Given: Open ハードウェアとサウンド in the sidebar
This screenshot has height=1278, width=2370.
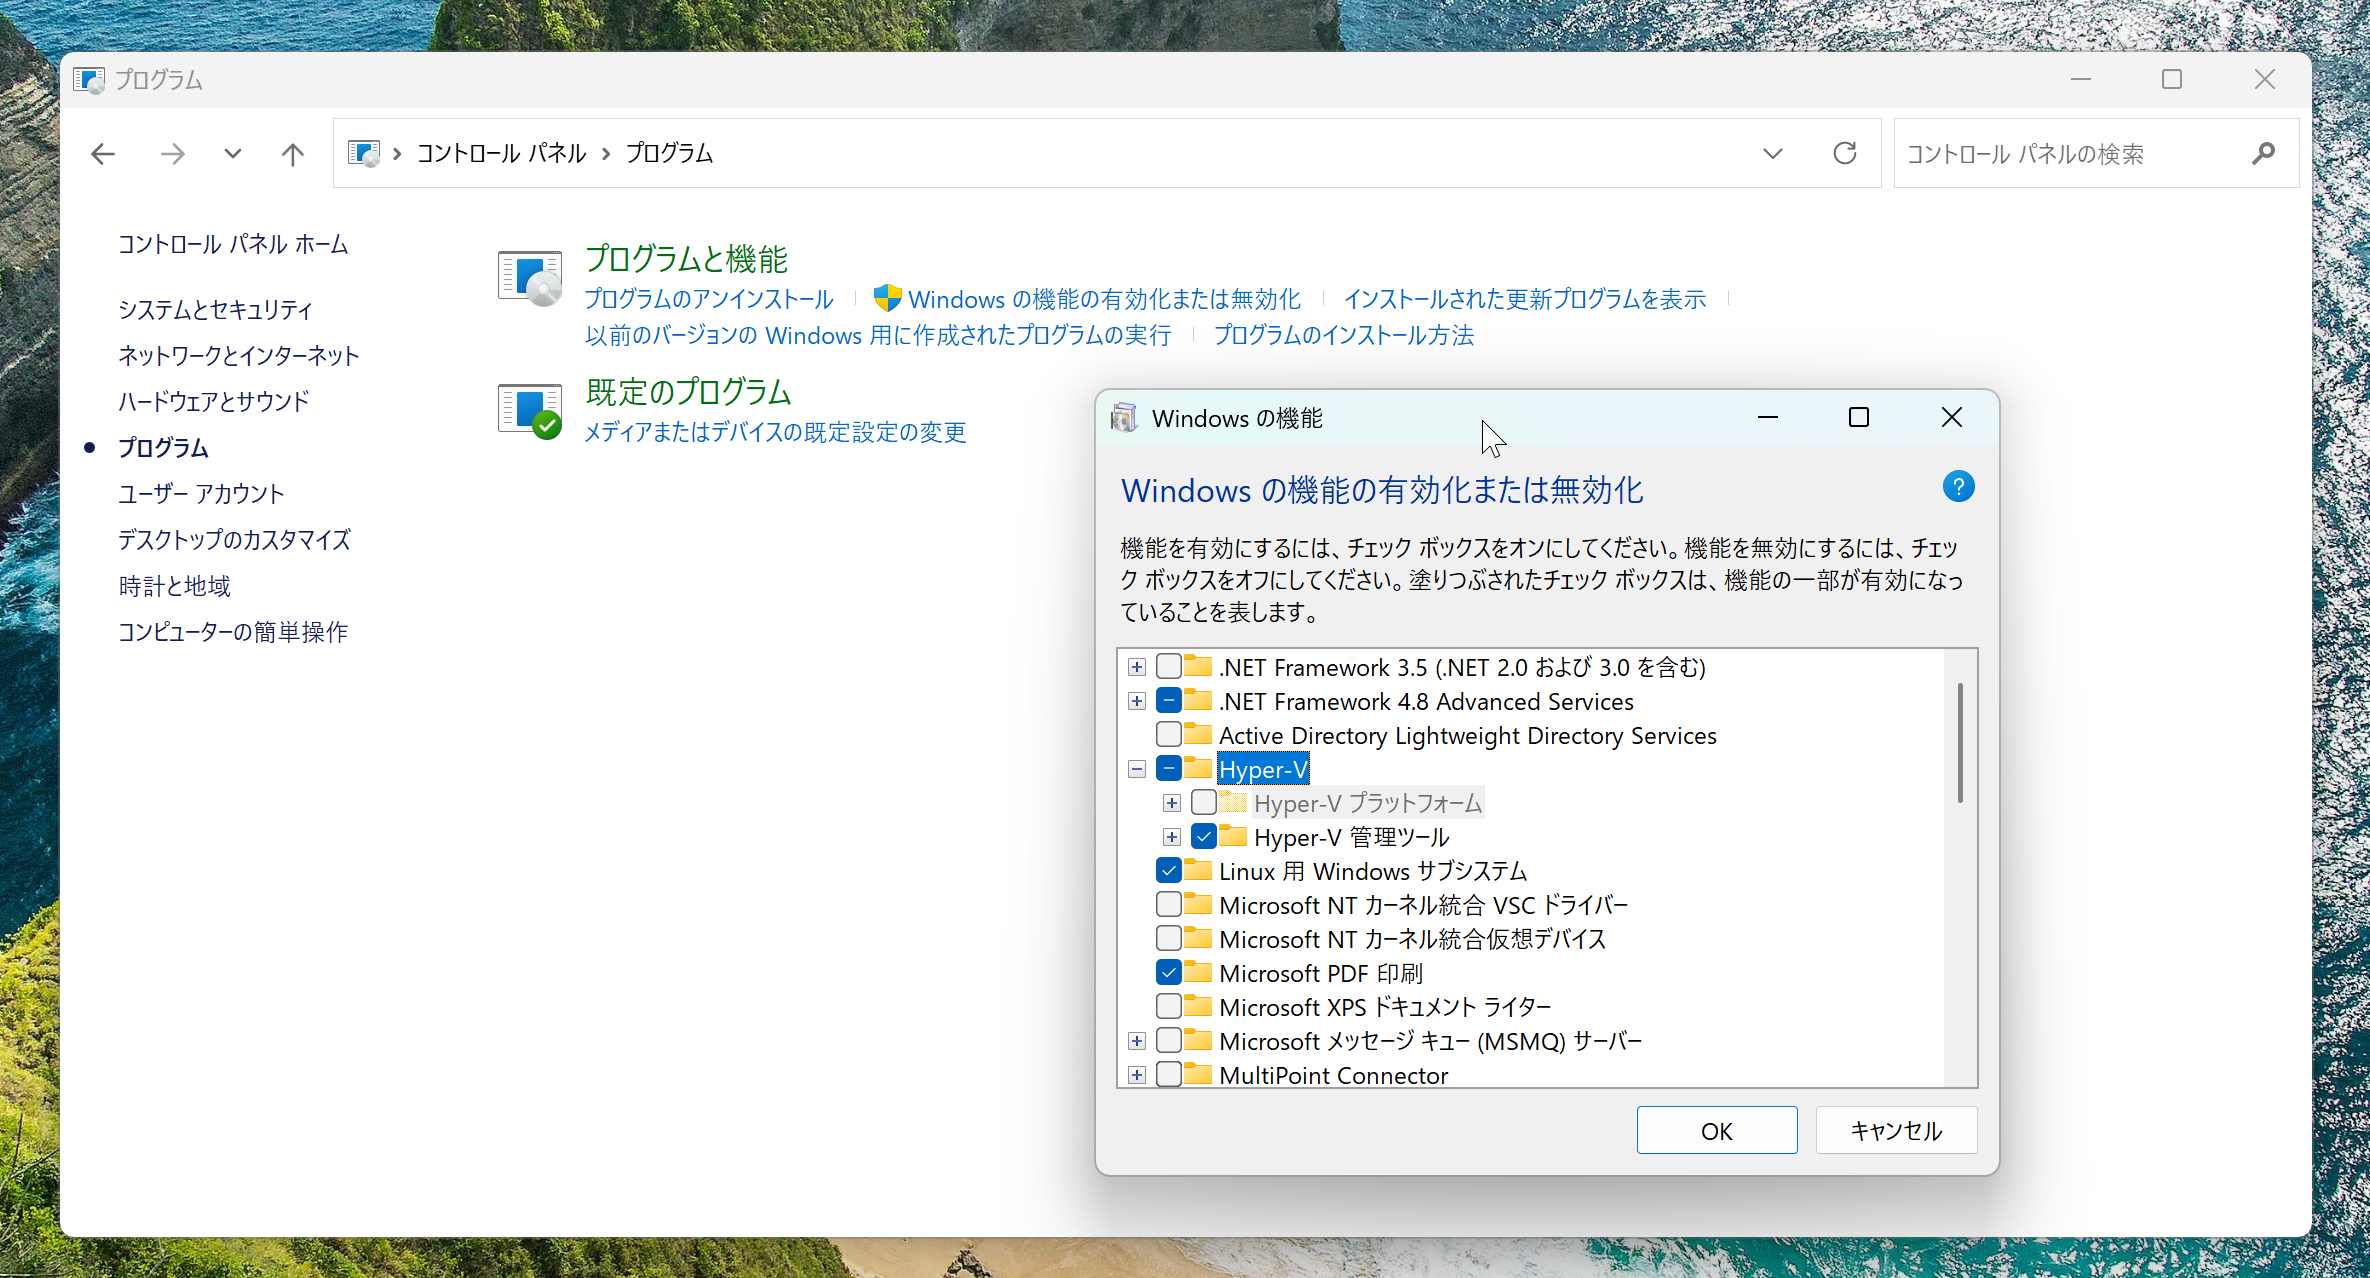Looking at the screenshot, I should [214, 402].
